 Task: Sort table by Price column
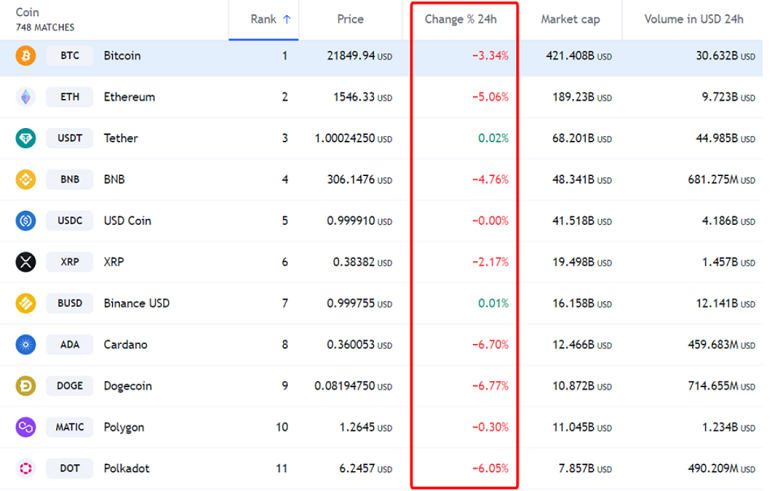350,19
